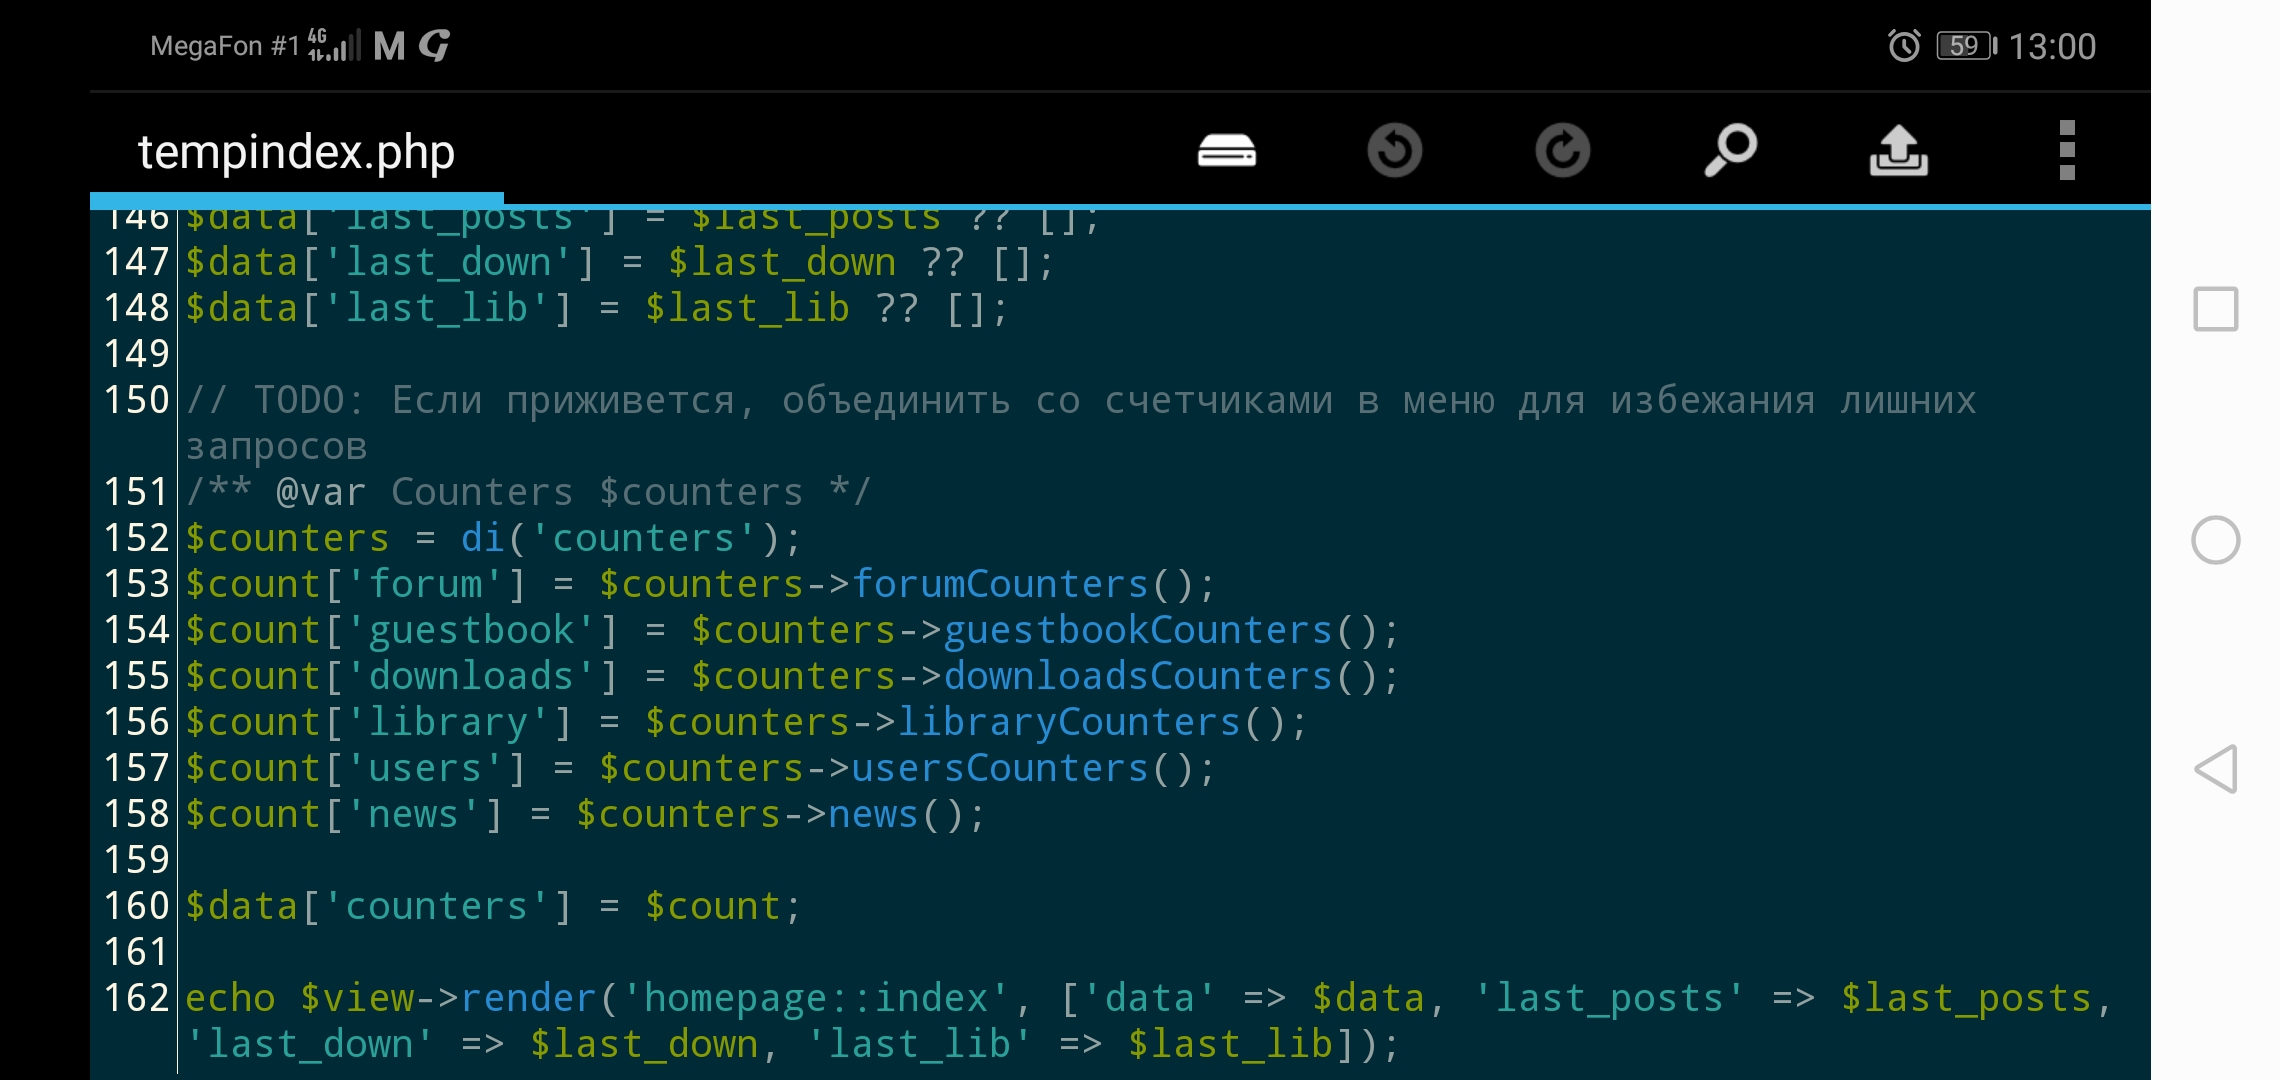Tap the forumCounters method call

(x=1000, y=584)
